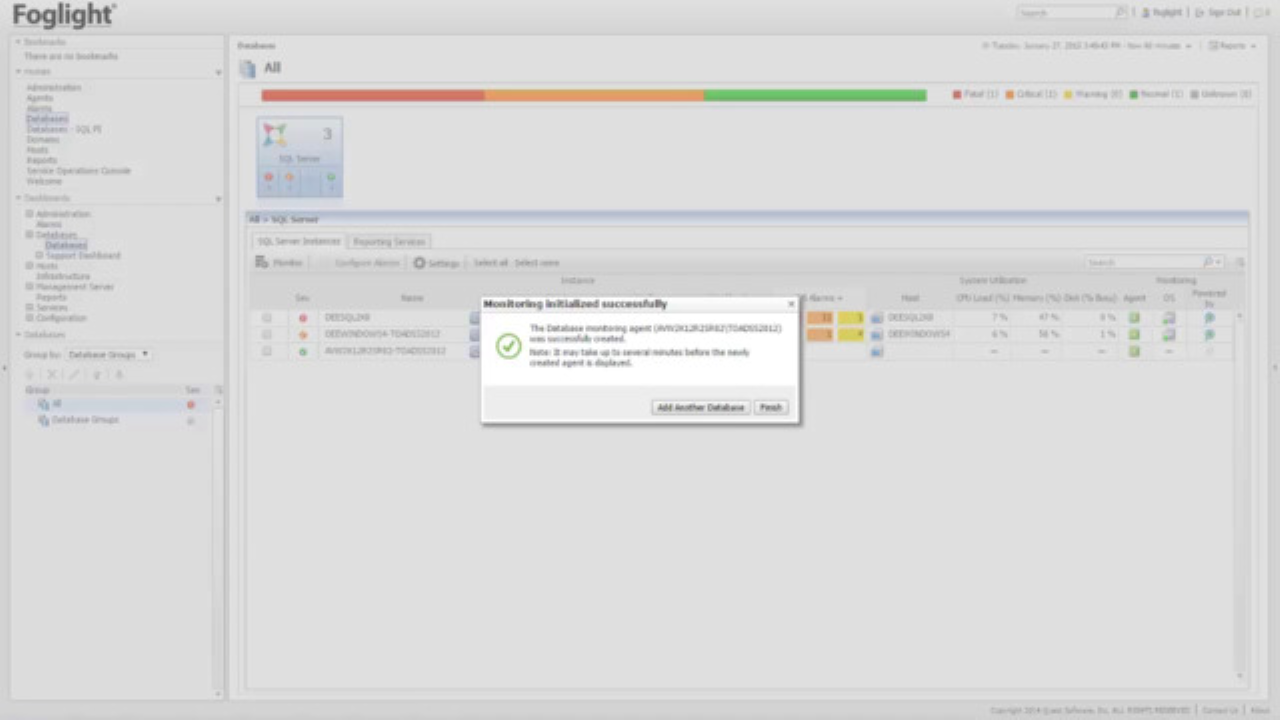This screenshot has width=1280, height=720.
Task: Click the AVW2K12R2SR02-TOADSS2012 instance name
Action: point(385,351)
